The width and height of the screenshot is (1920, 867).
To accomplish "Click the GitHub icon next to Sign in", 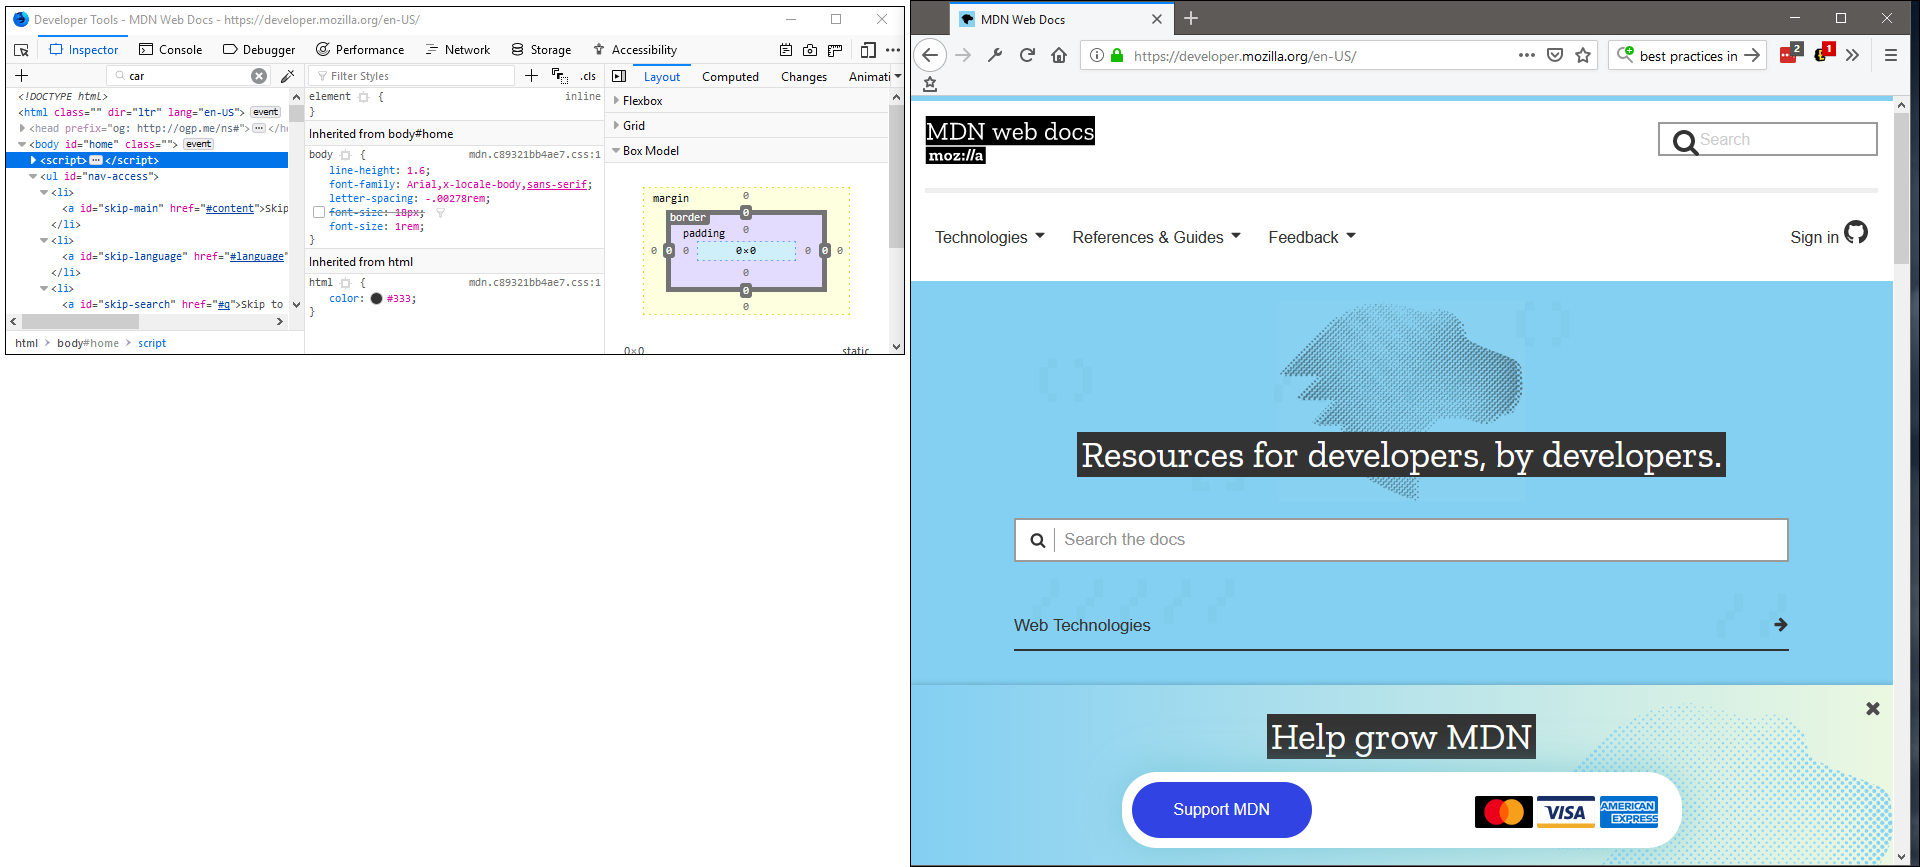I will coord(1856,233).
